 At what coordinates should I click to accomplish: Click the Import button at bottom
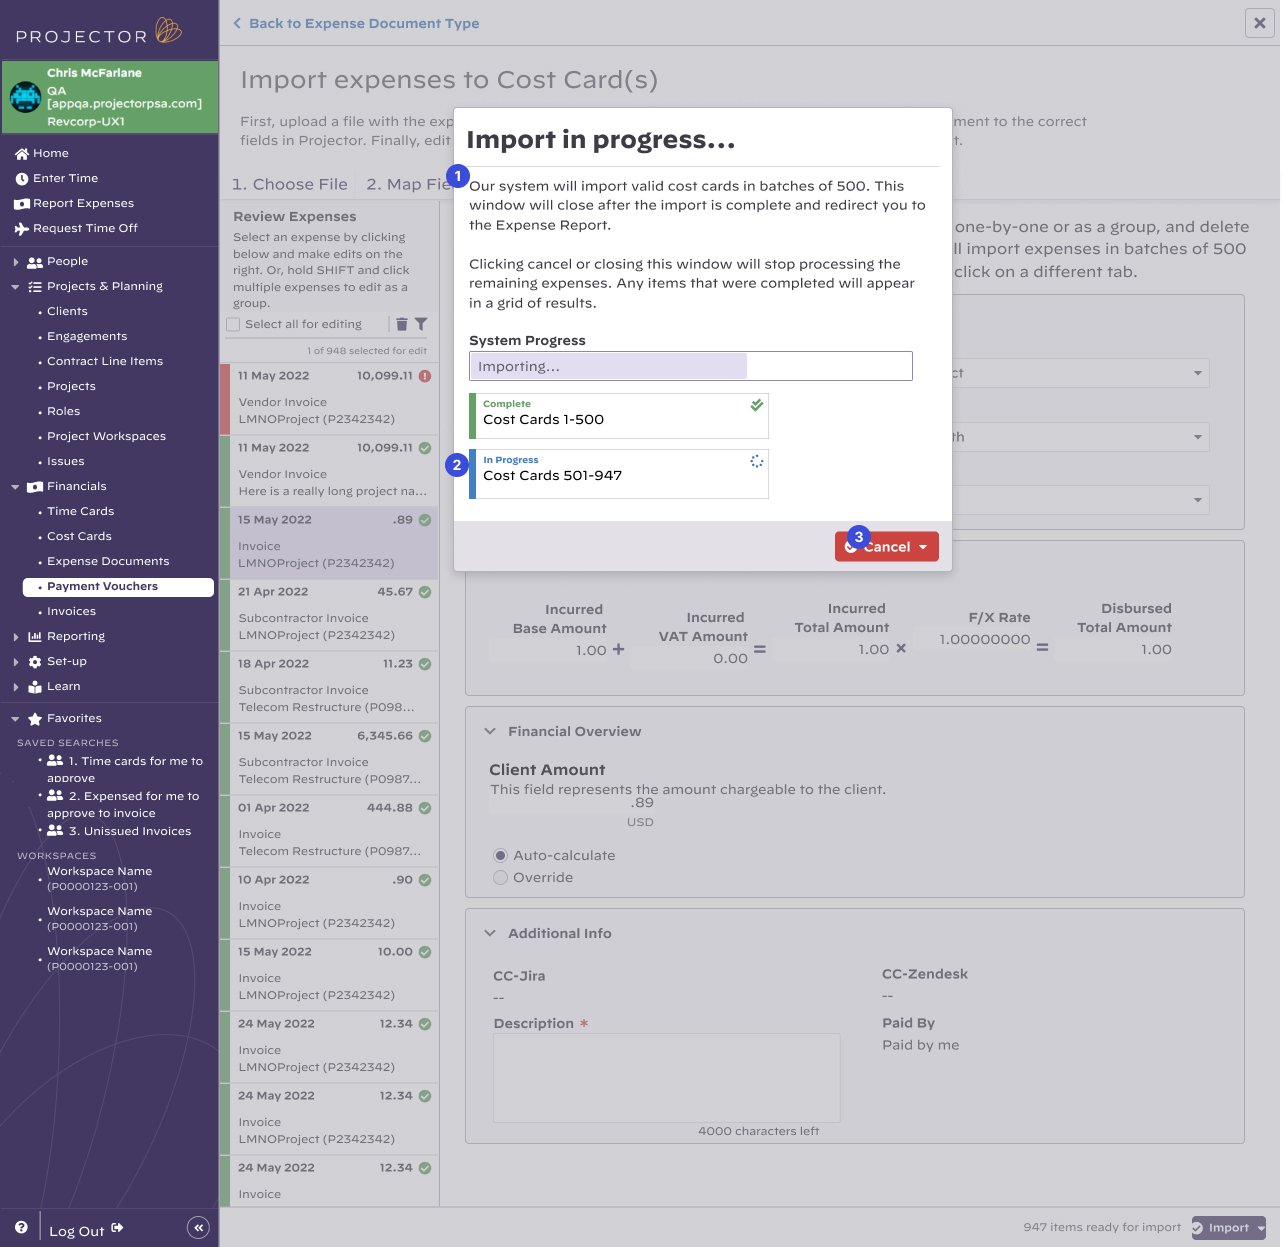point(1228,1228)
